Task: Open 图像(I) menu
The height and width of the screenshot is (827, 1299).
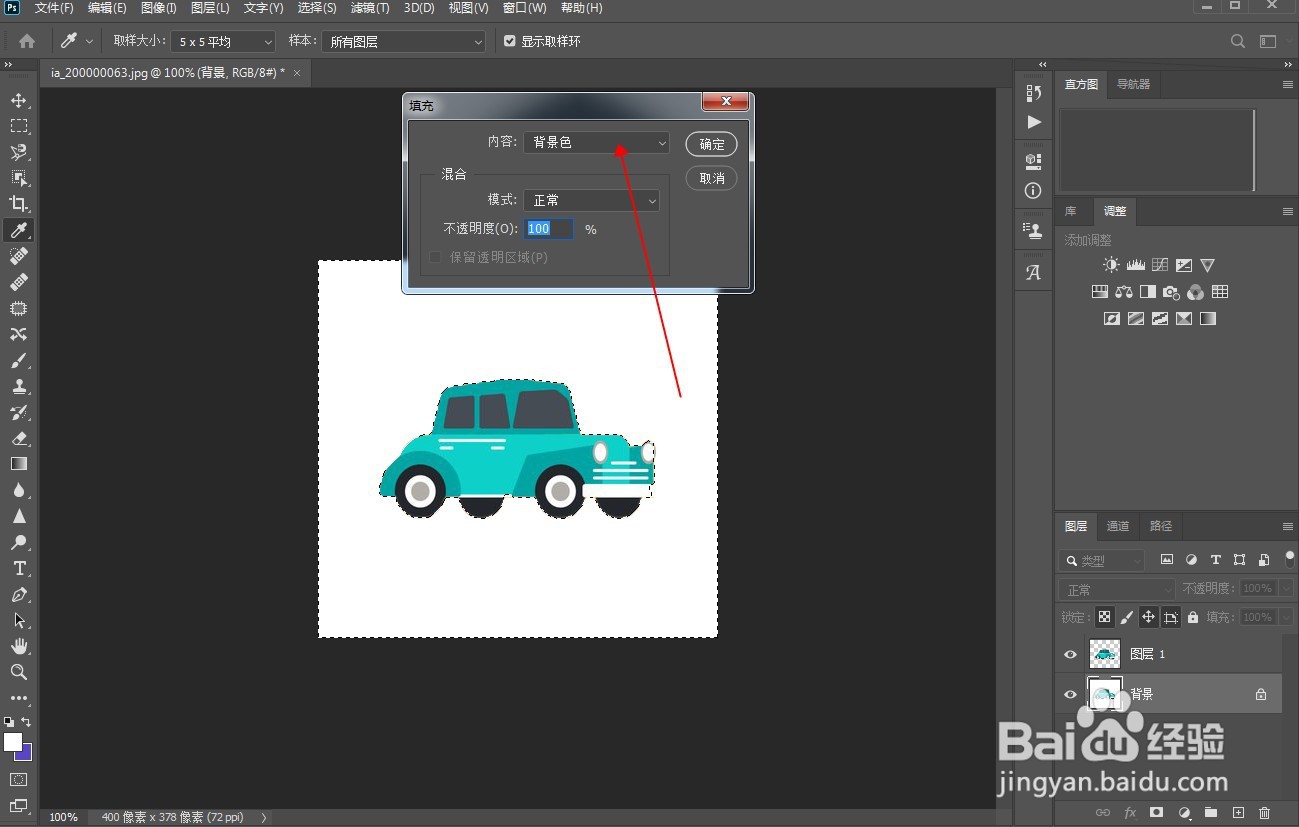Action: pyautogui.click(x=159, y=8)
